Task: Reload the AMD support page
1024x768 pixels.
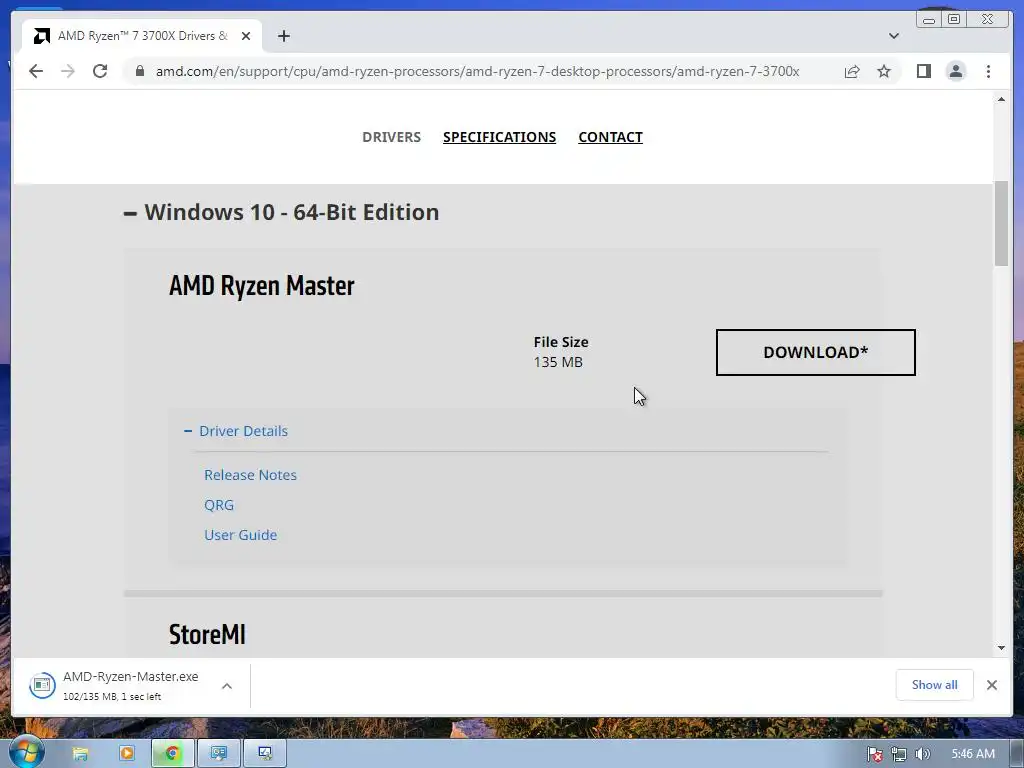Action: 100,71
